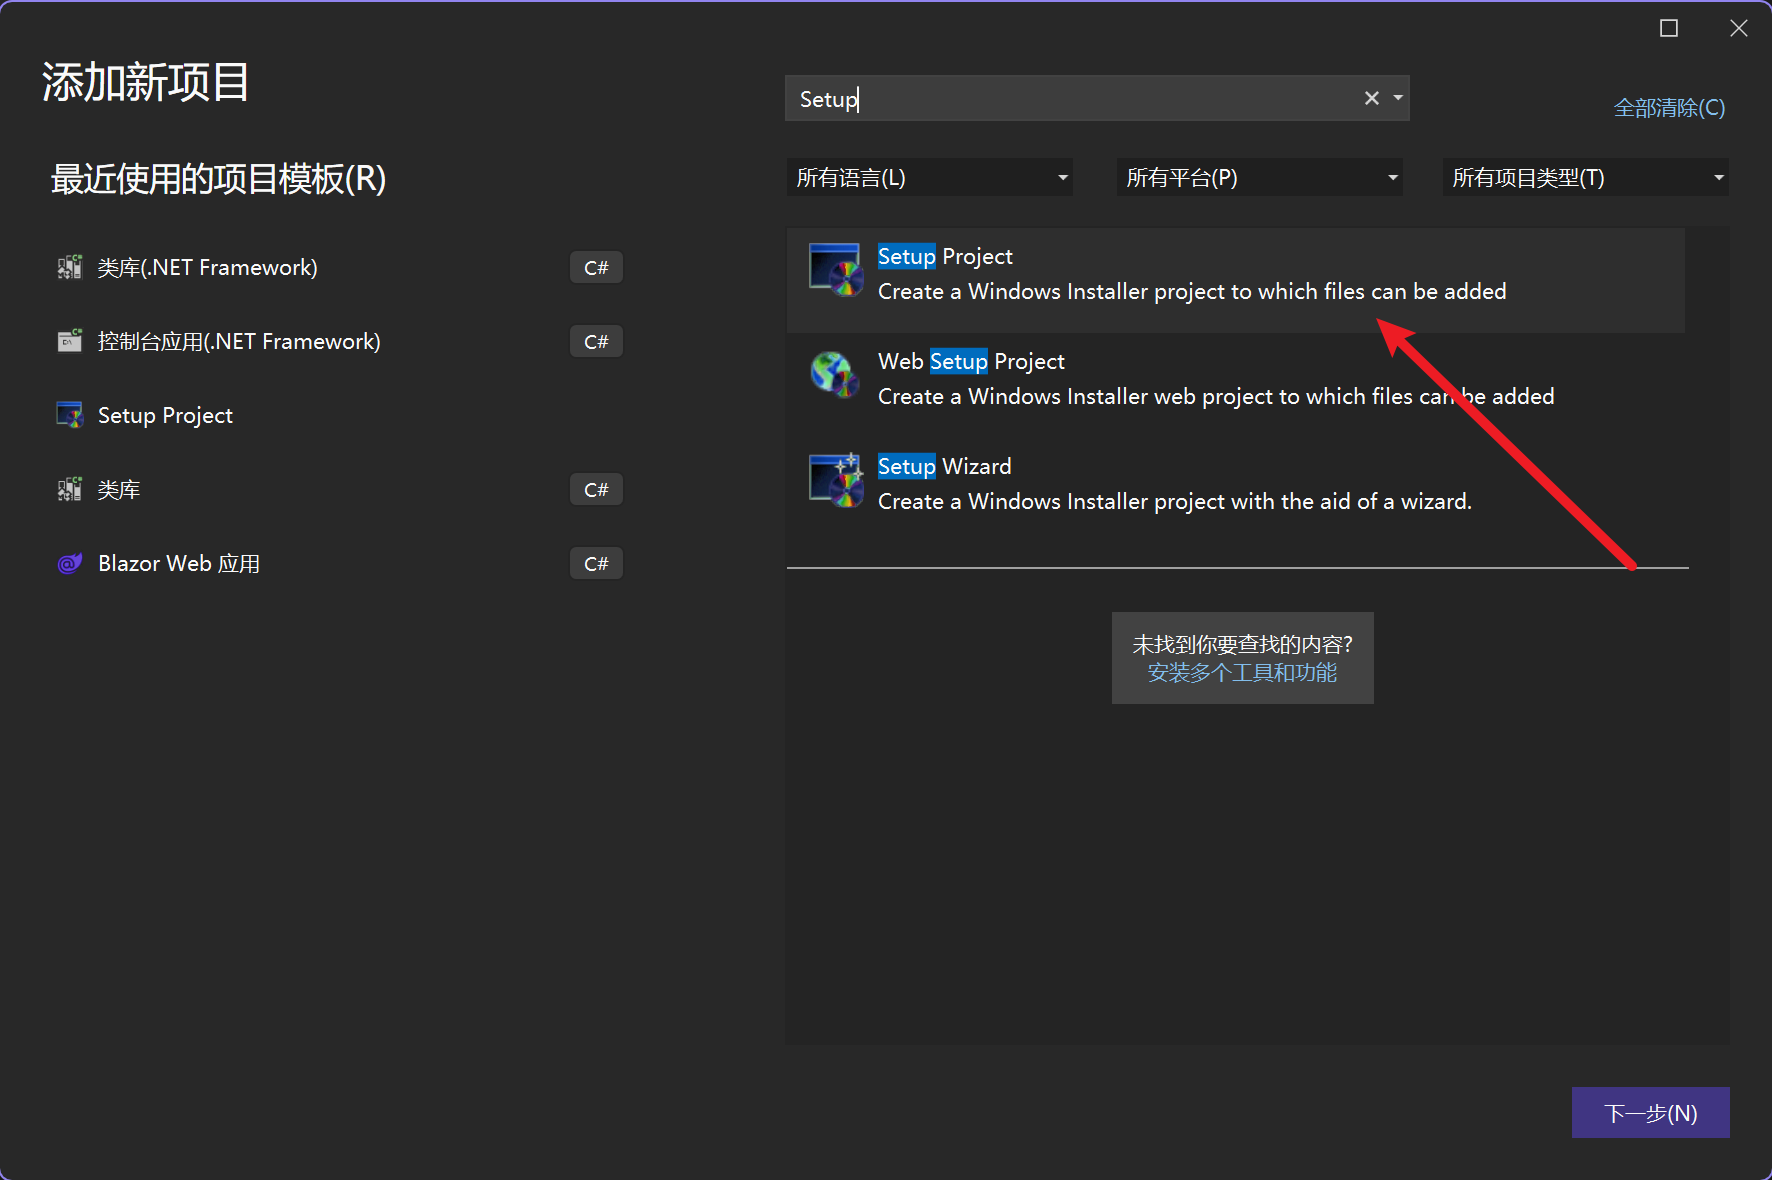Viewport: 1772px width, 1180px height.
Task: Open the 安装多个工具和功能 link
Action: [1242, 673]
